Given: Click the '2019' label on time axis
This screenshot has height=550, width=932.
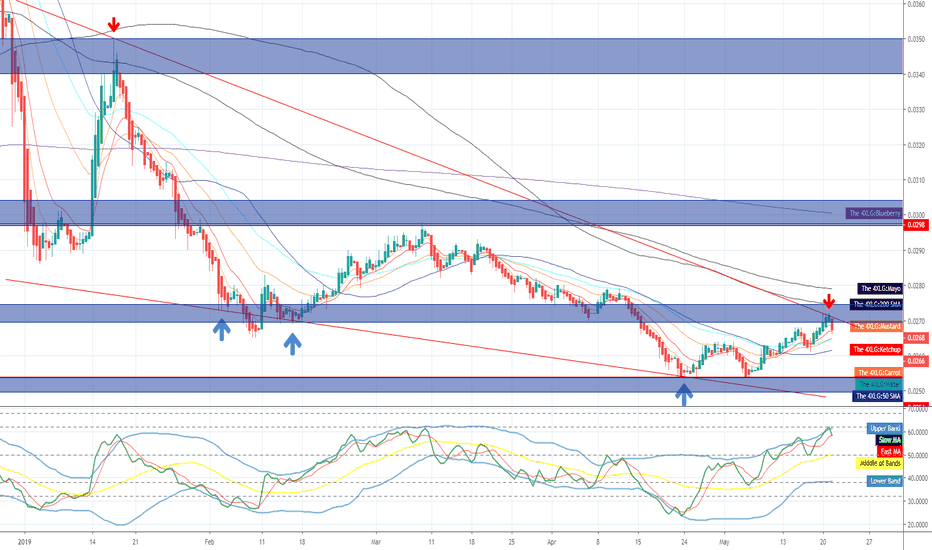Looking at the screenshot, I should pos(24,542).
